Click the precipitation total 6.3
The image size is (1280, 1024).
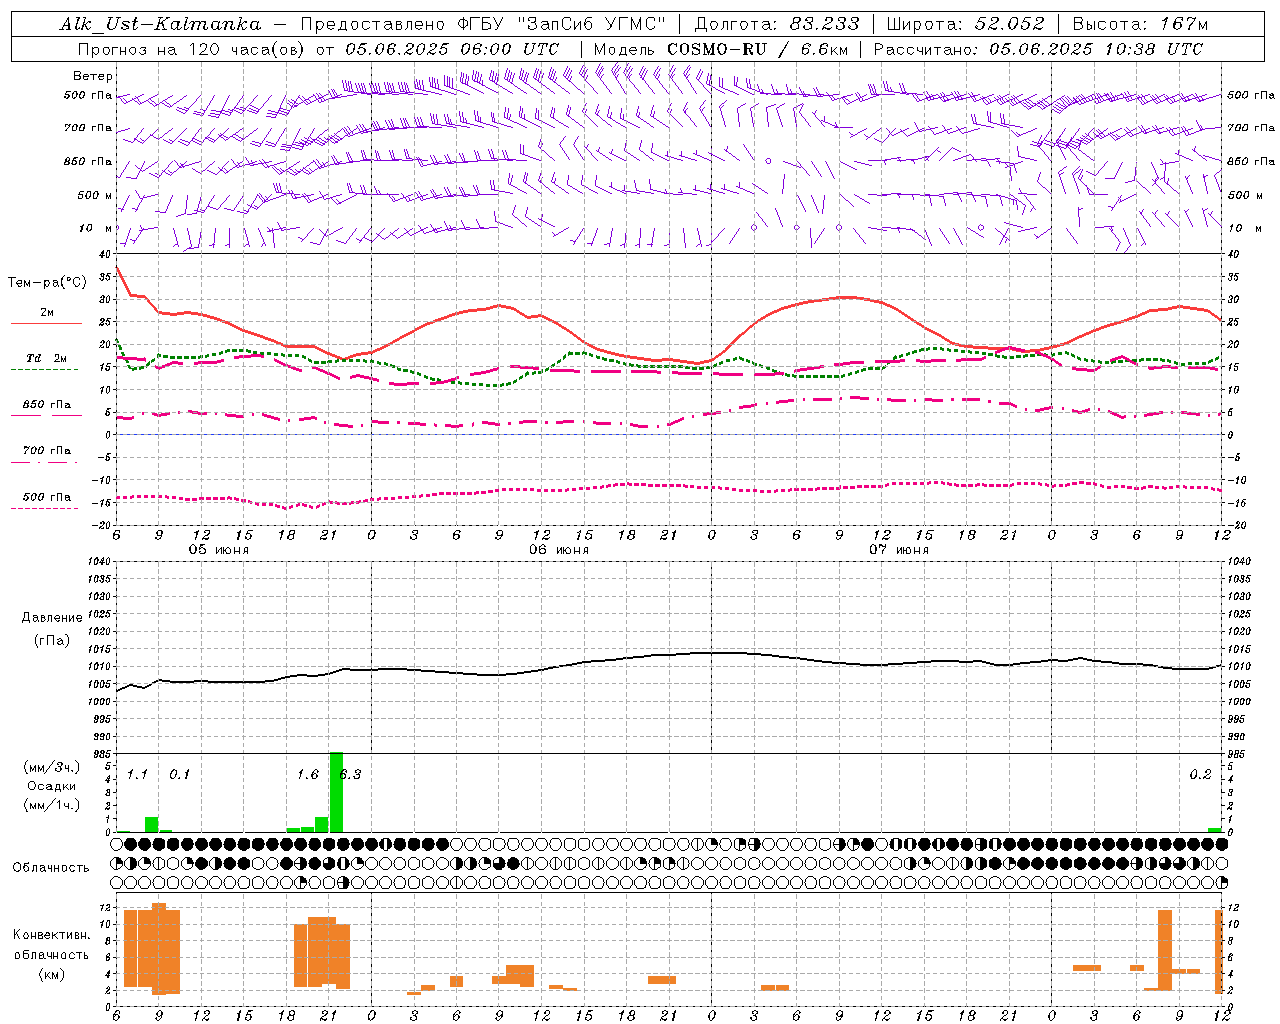[x=350, y=775]
